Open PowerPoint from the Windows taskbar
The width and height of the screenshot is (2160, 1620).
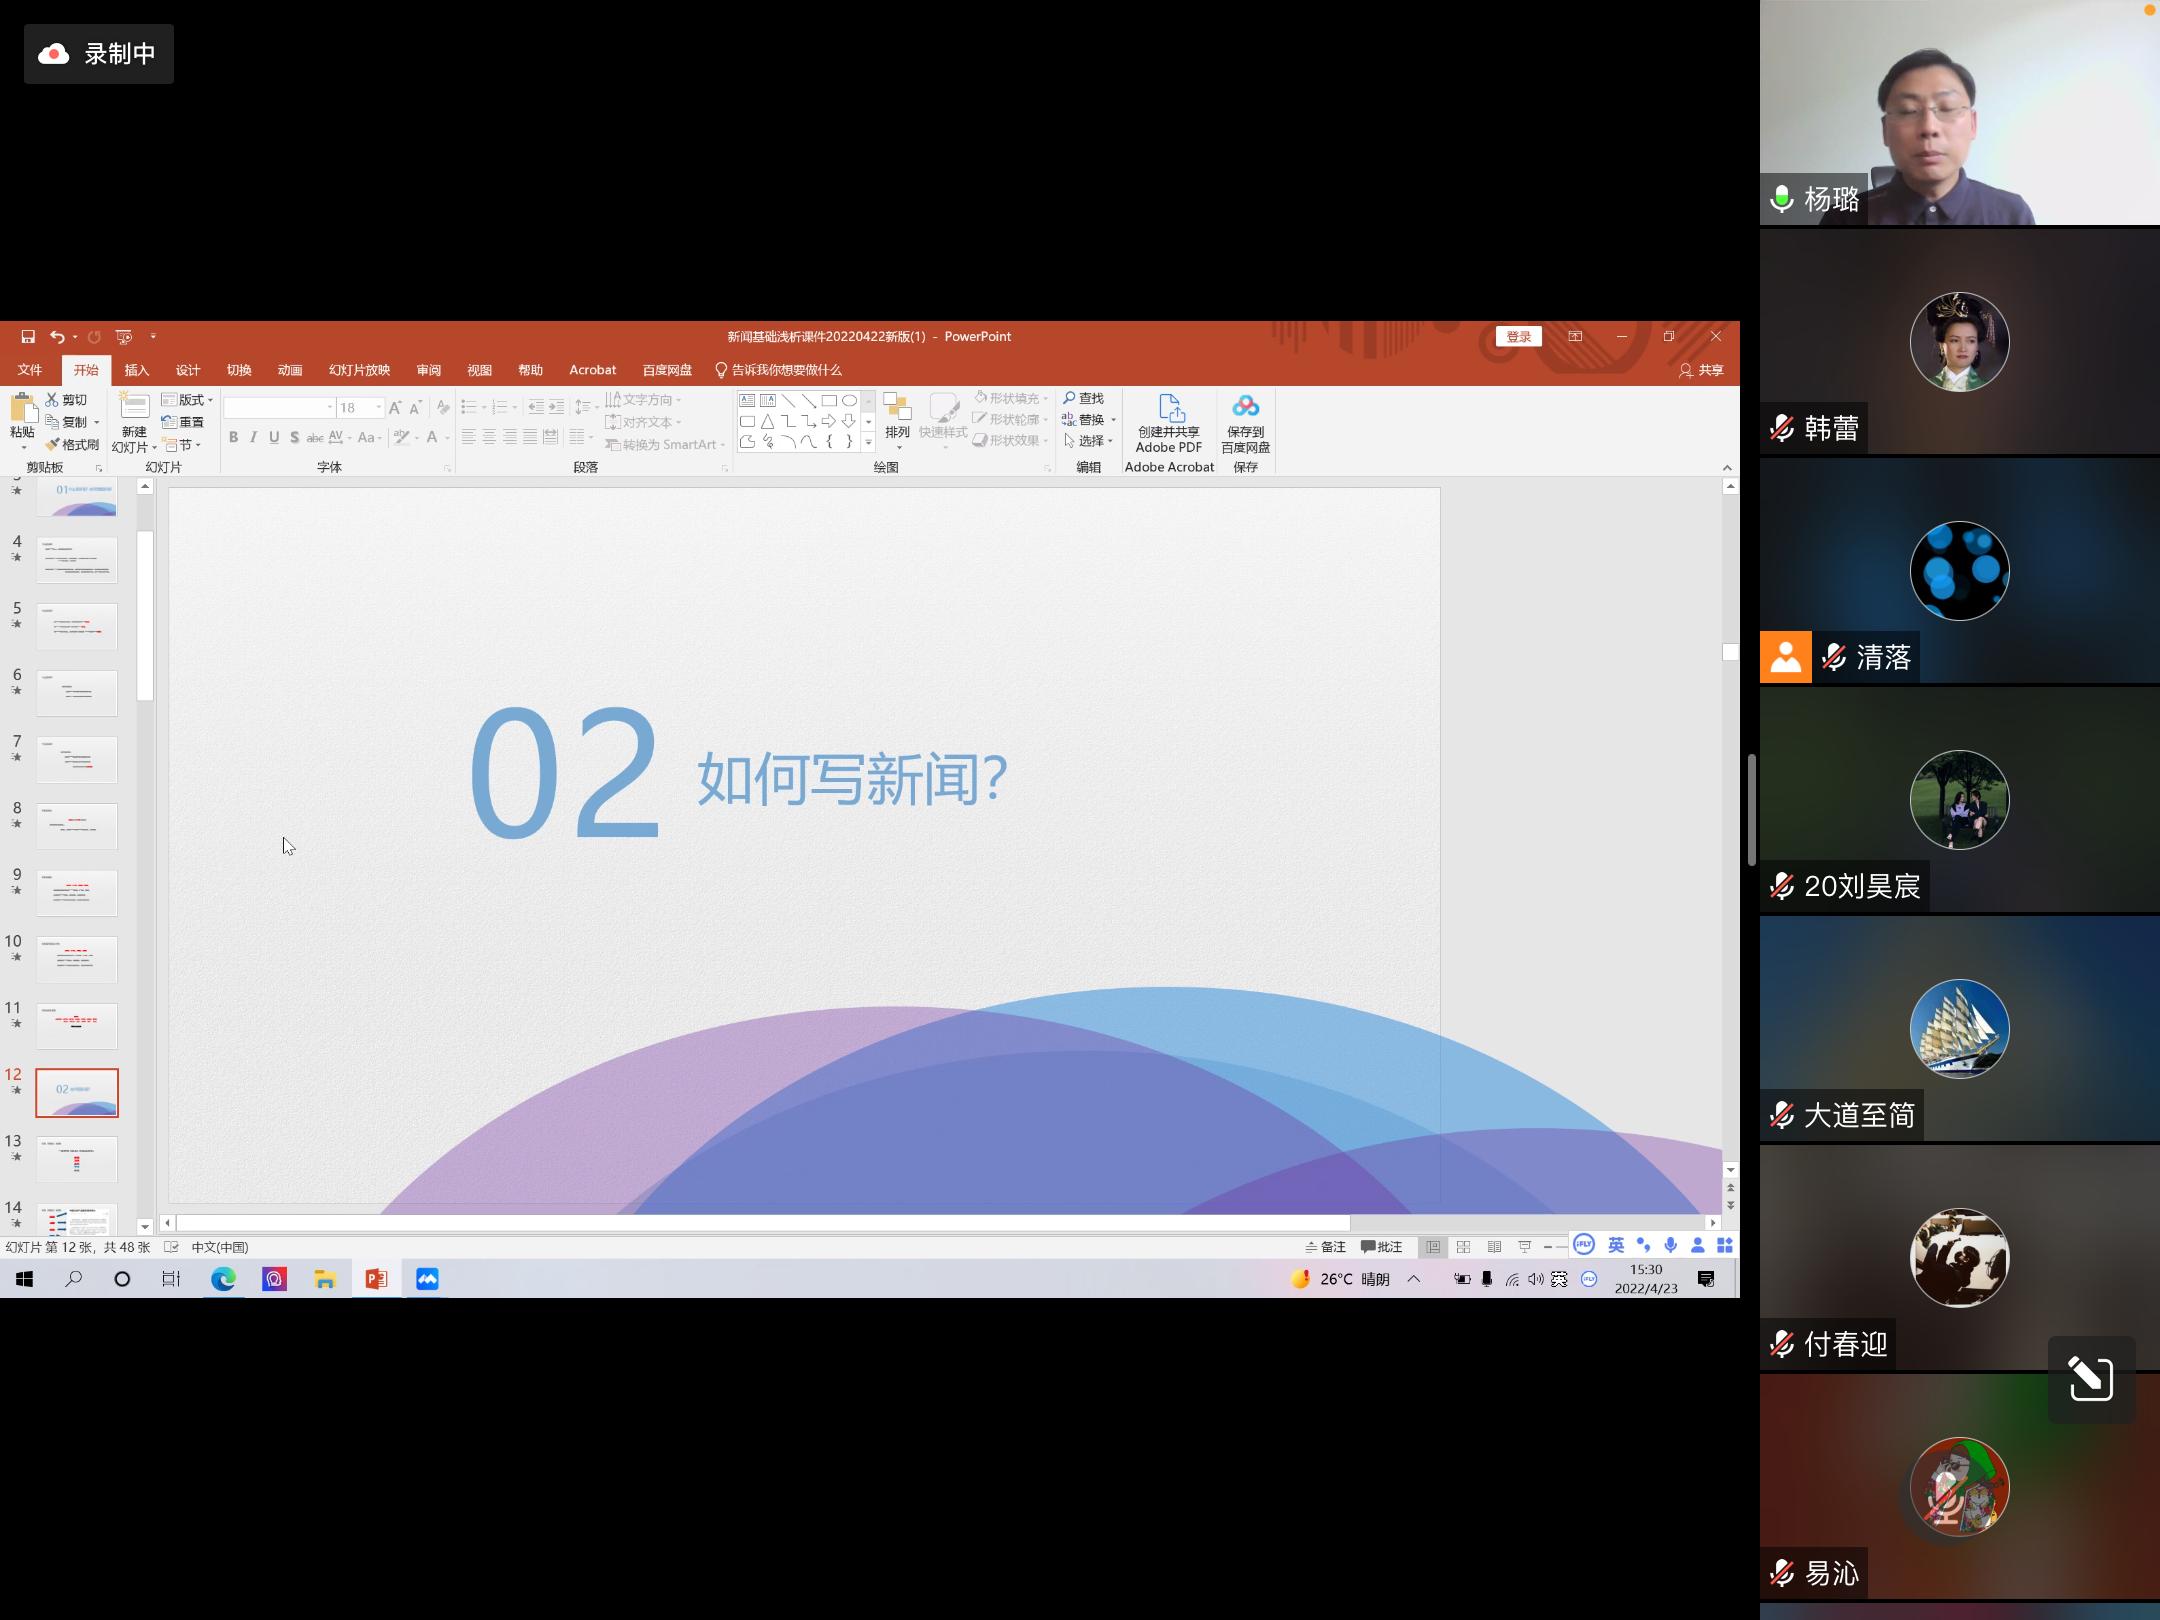tap(376, 1279)
